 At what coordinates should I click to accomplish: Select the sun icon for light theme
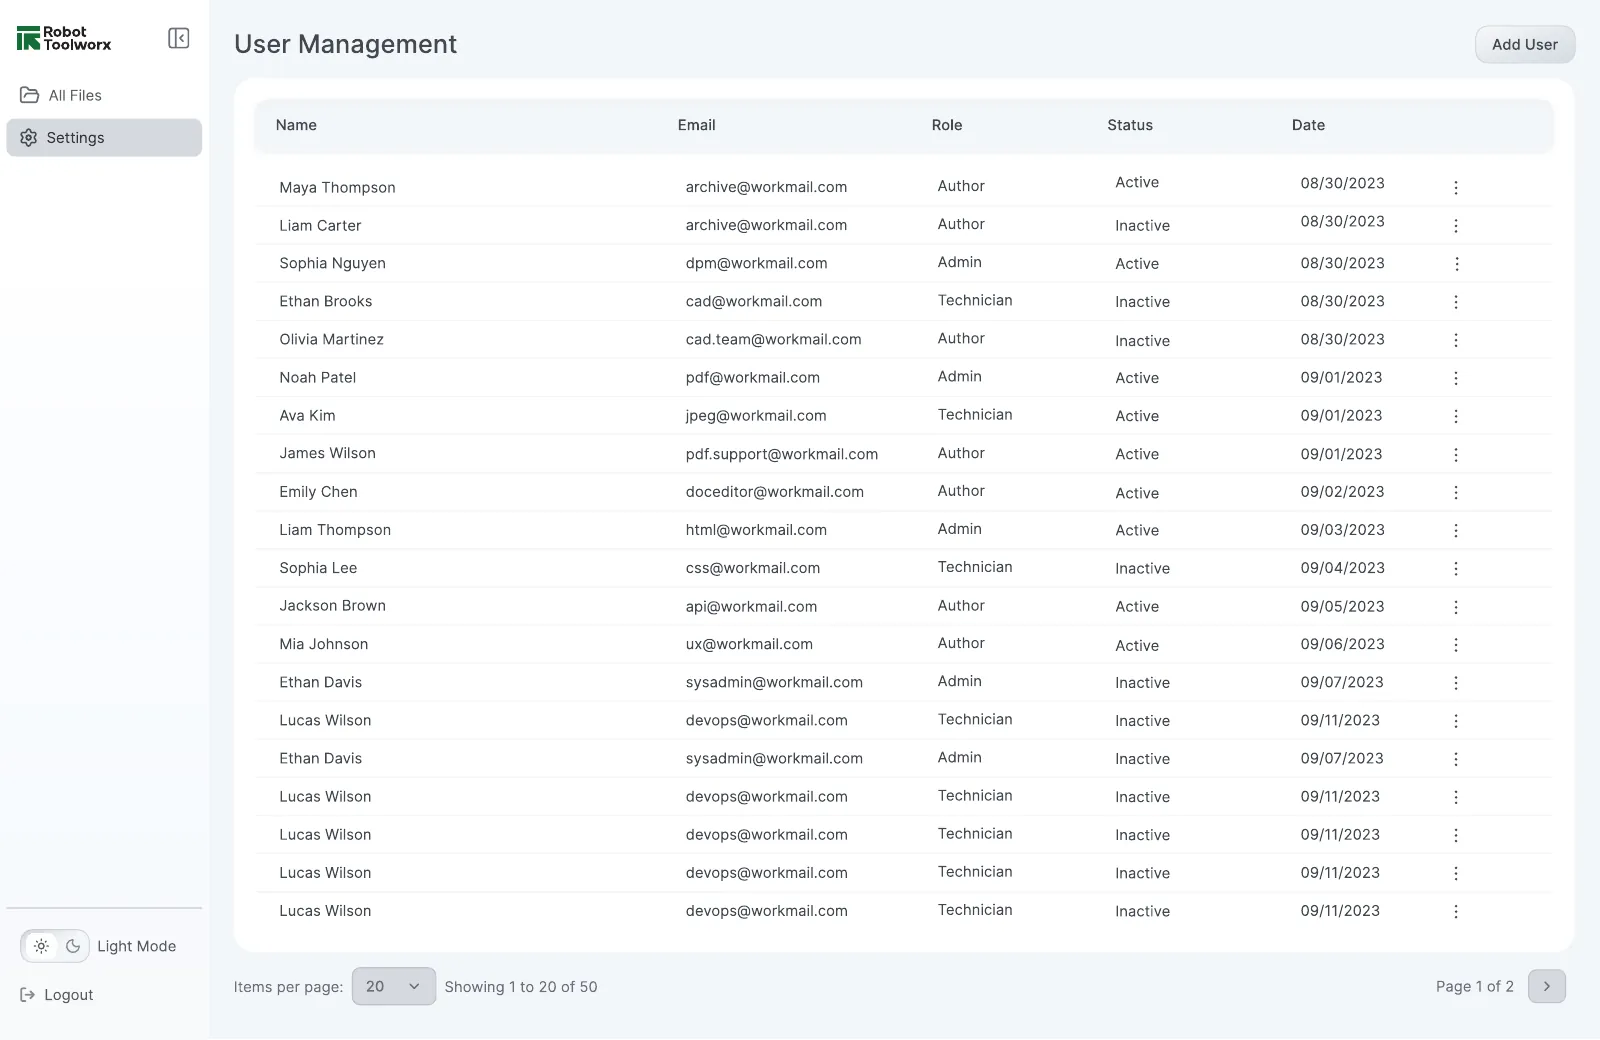(41, 946)
